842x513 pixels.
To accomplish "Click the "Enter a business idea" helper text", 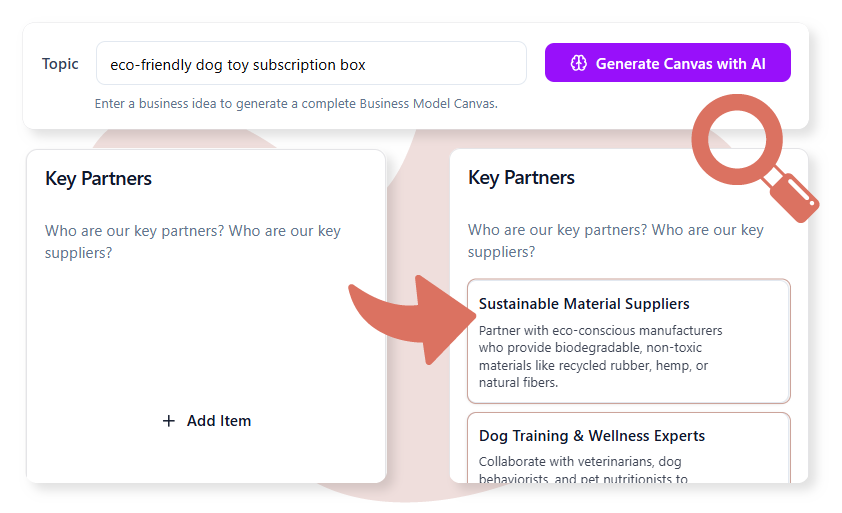I will pyautogui.click(x=296, y=103).
